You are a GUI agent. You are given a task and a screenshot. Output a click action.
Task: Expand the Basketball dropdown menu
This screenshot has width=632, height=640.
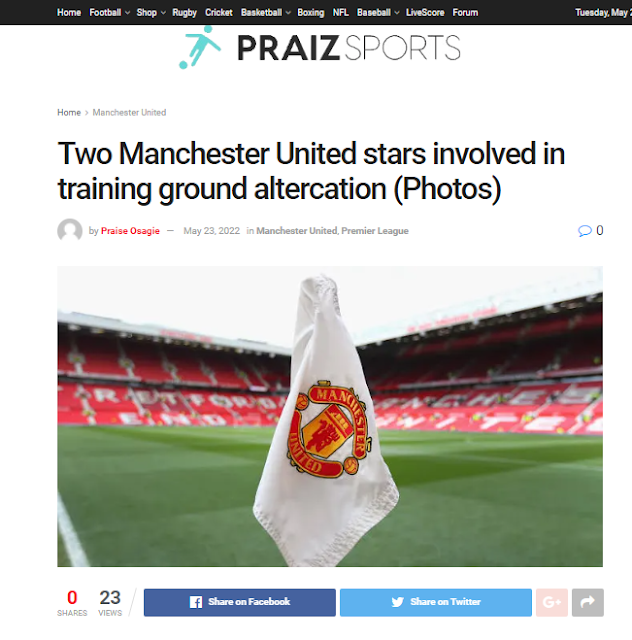265,13
